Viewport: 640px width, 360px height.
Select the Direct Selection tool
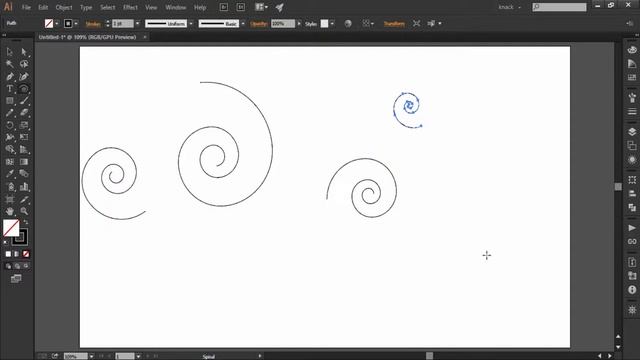tap(24, 52)
